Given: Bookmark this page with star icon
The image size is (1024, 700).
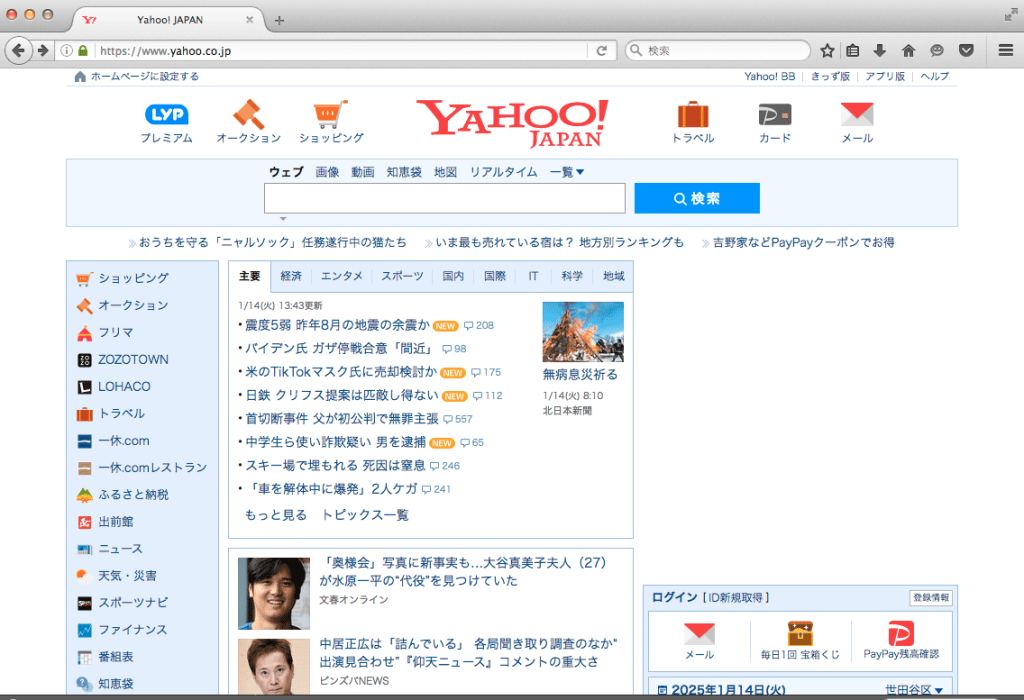Looking at the screenshot, I should click(827, 50).
